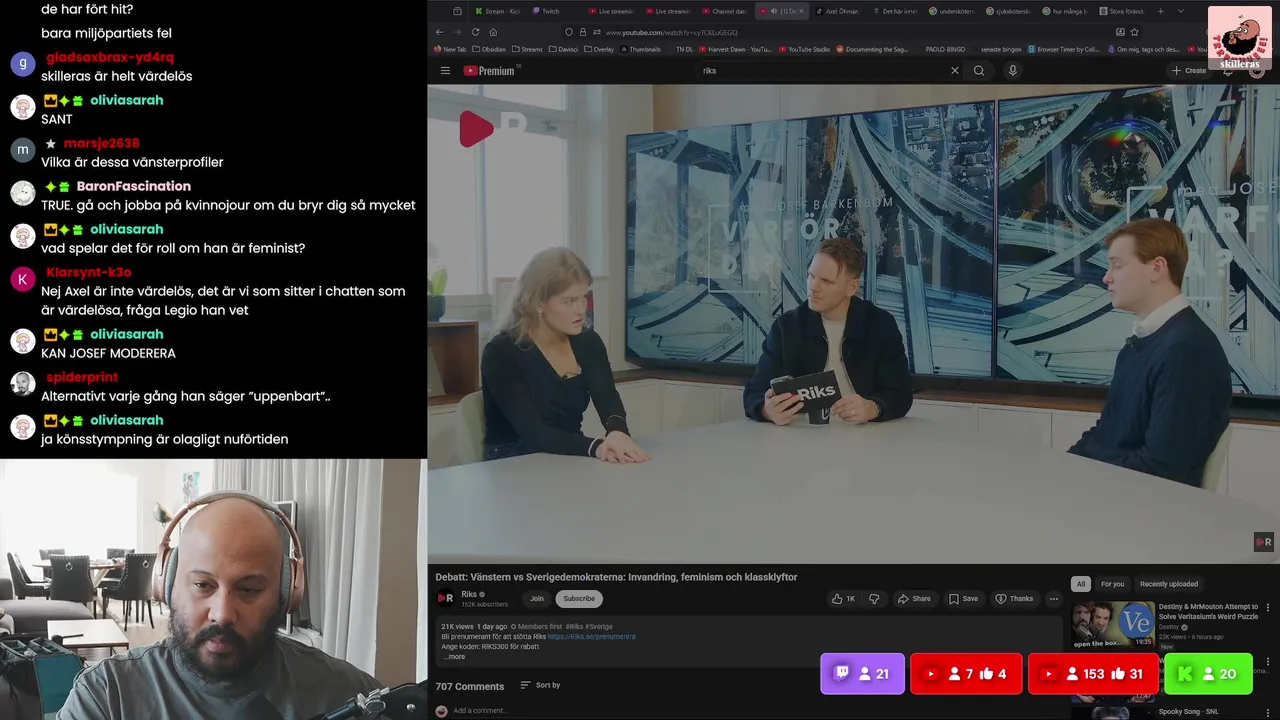Viewport: 1280px width, 720px height.
Task: Open the YouTube hamburger guide menu
Action: (x=445, y=71)
